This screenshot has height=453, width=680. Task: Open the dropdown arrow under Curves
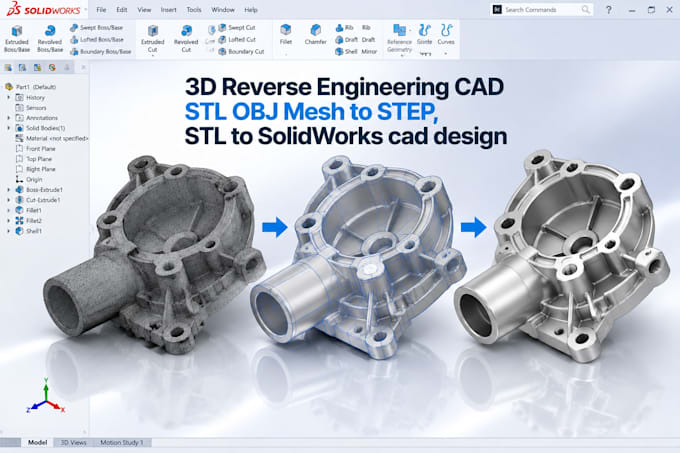point(446,54)
